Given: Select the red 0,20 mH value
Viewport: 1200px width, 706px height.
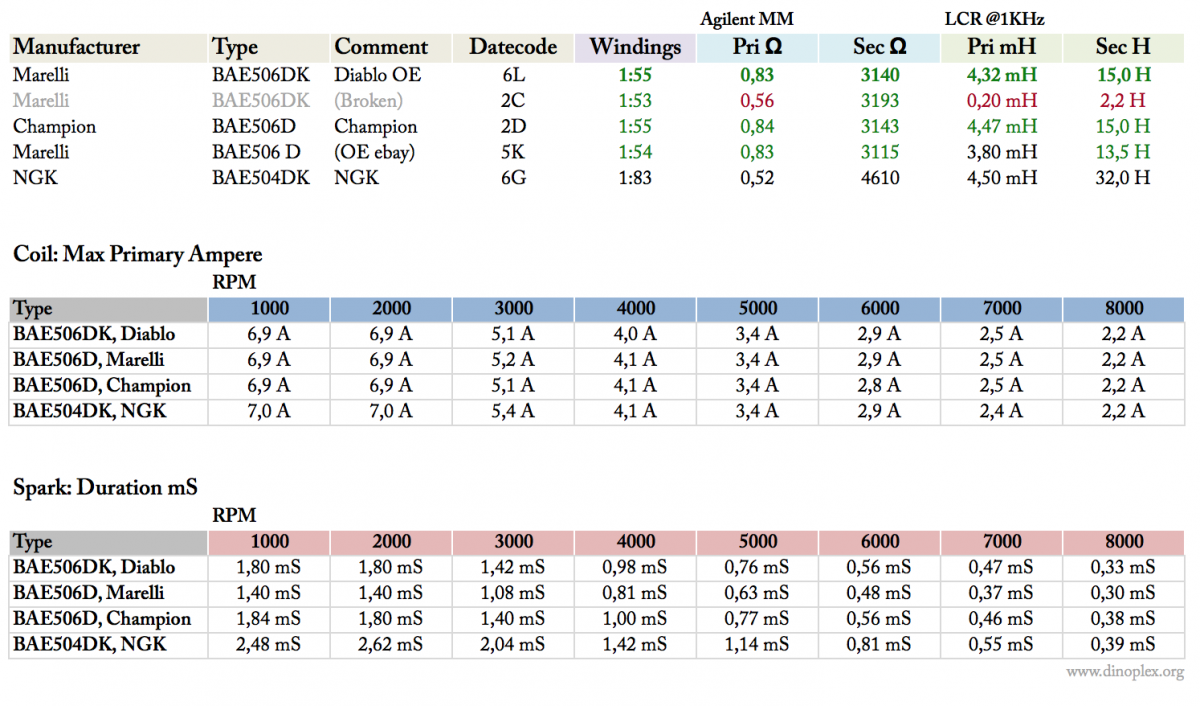Looking at the screenshot, I should 1001,101.
